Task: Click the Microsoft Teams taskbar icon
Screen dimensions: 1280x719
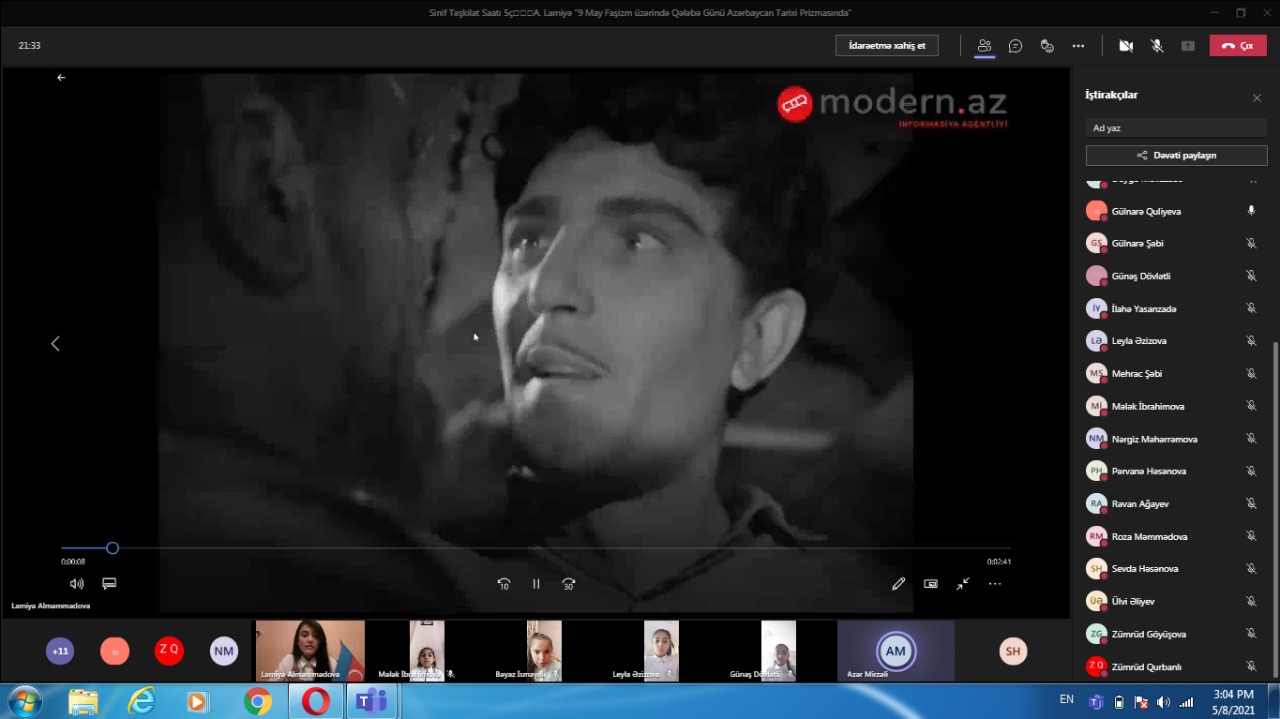Action: [373, 702]
